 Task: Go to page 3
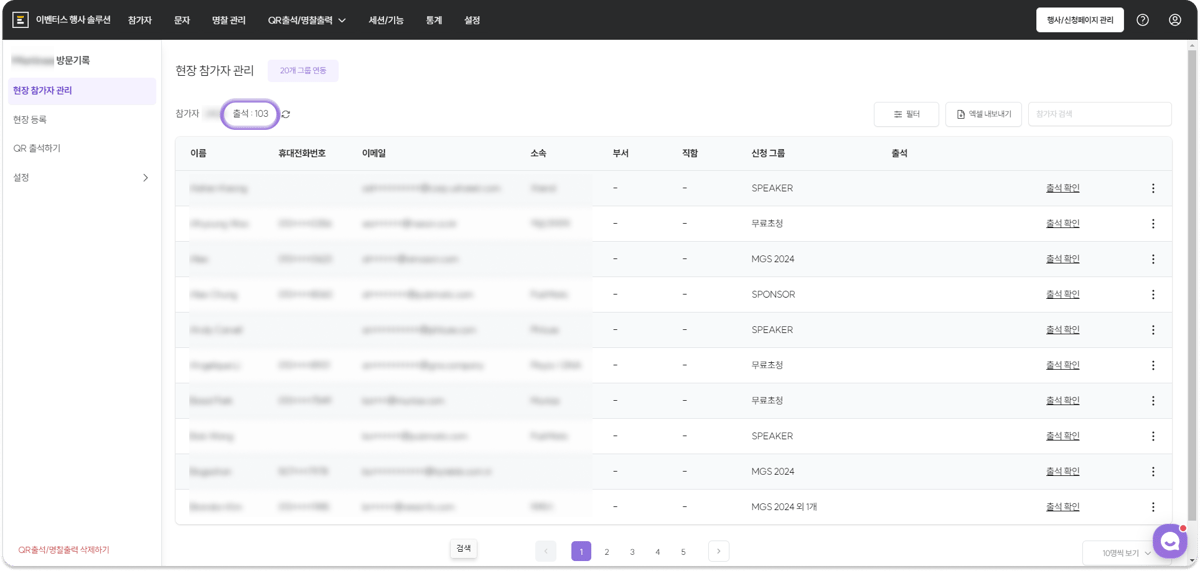coord(632,551)
